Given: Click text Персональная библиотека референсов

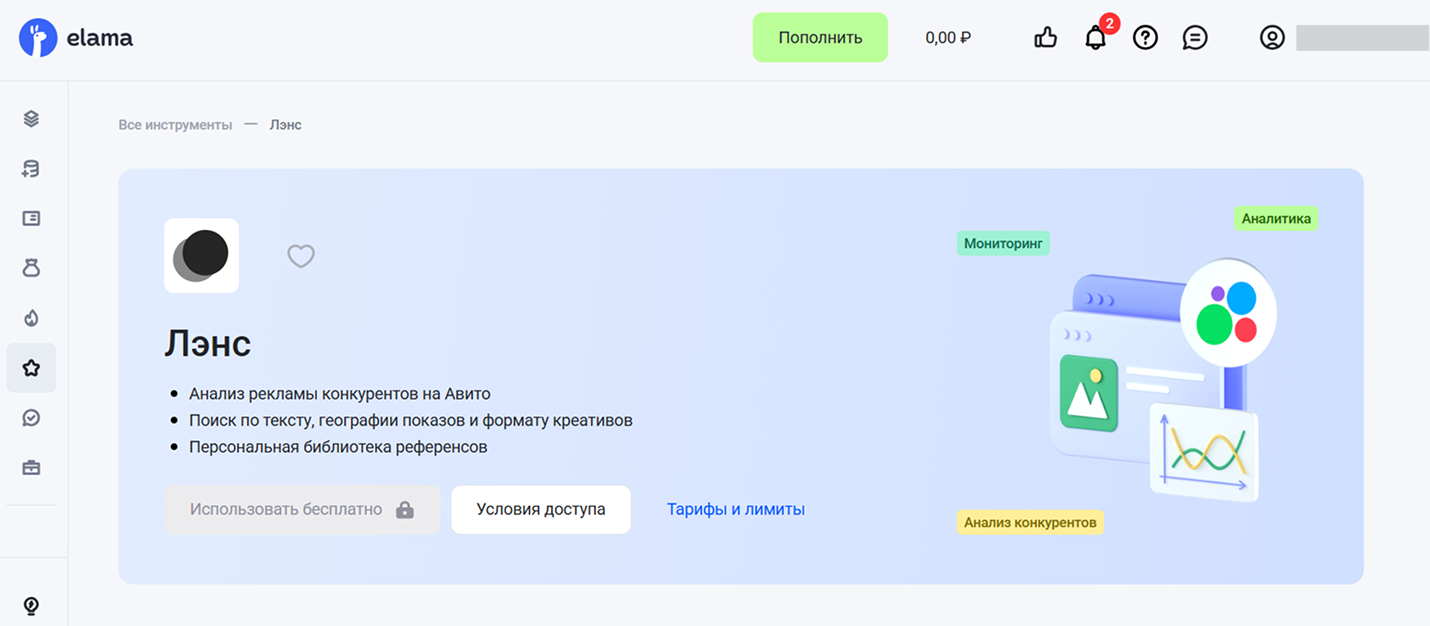Looking at the screenshot, I should (338, 447).
